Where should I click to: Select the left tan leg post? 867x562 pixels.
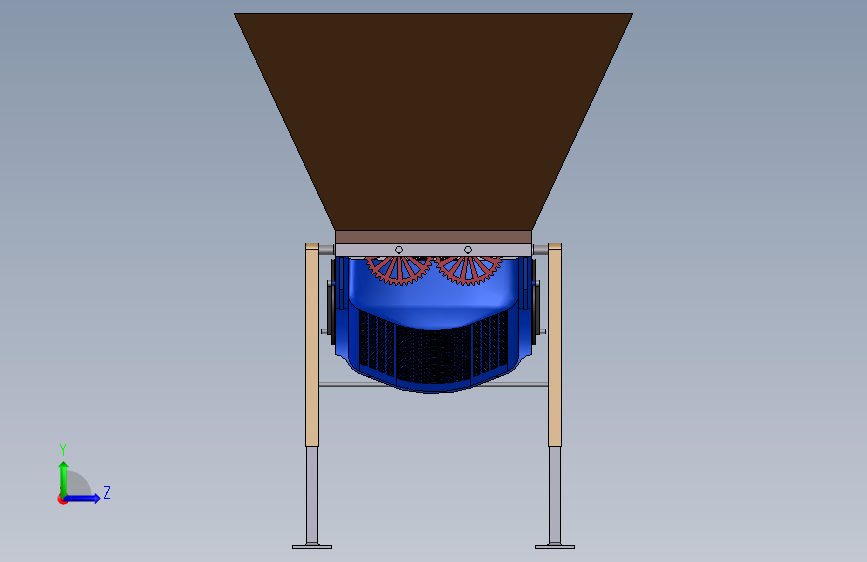pyautogui.click(x=312, y=345)
